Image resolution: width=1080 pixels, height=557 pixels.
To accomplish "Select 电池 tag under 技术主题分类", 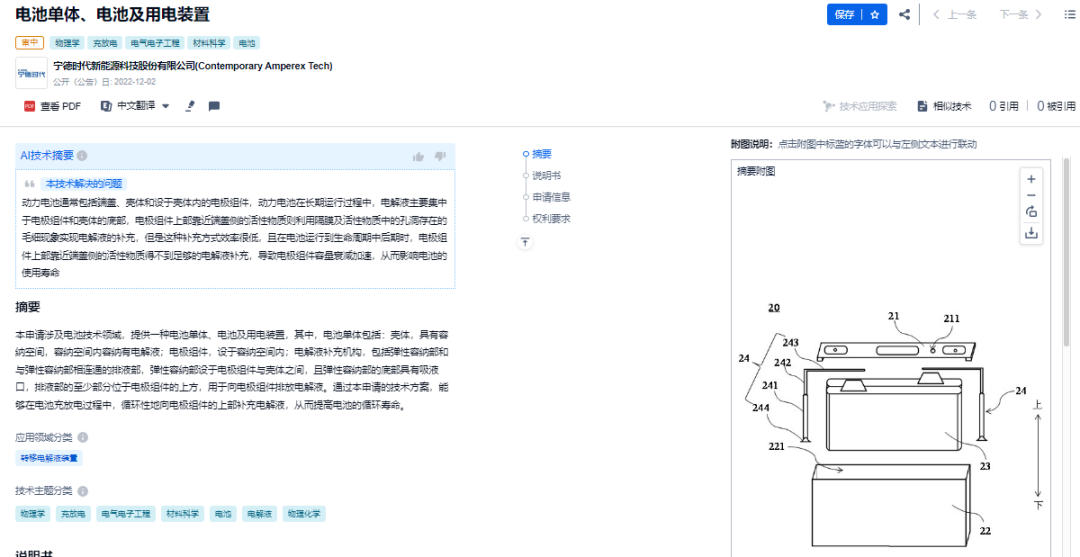I will [223, 514].
